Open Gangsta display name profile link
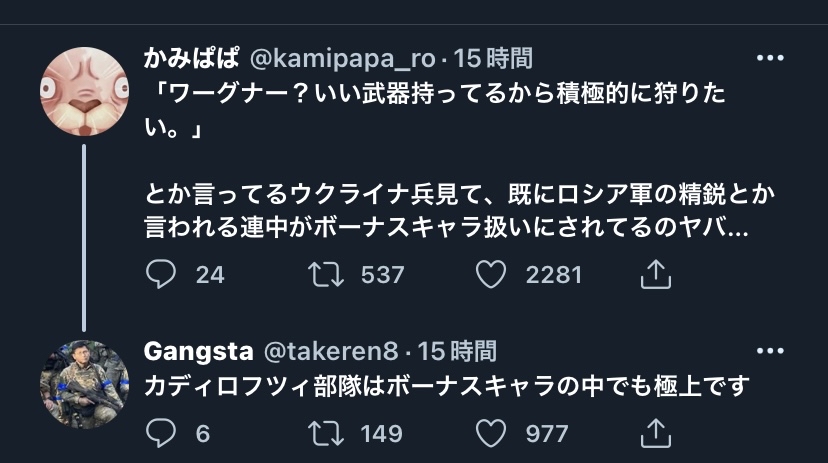 pyautogui.click(x=197, y=351)
